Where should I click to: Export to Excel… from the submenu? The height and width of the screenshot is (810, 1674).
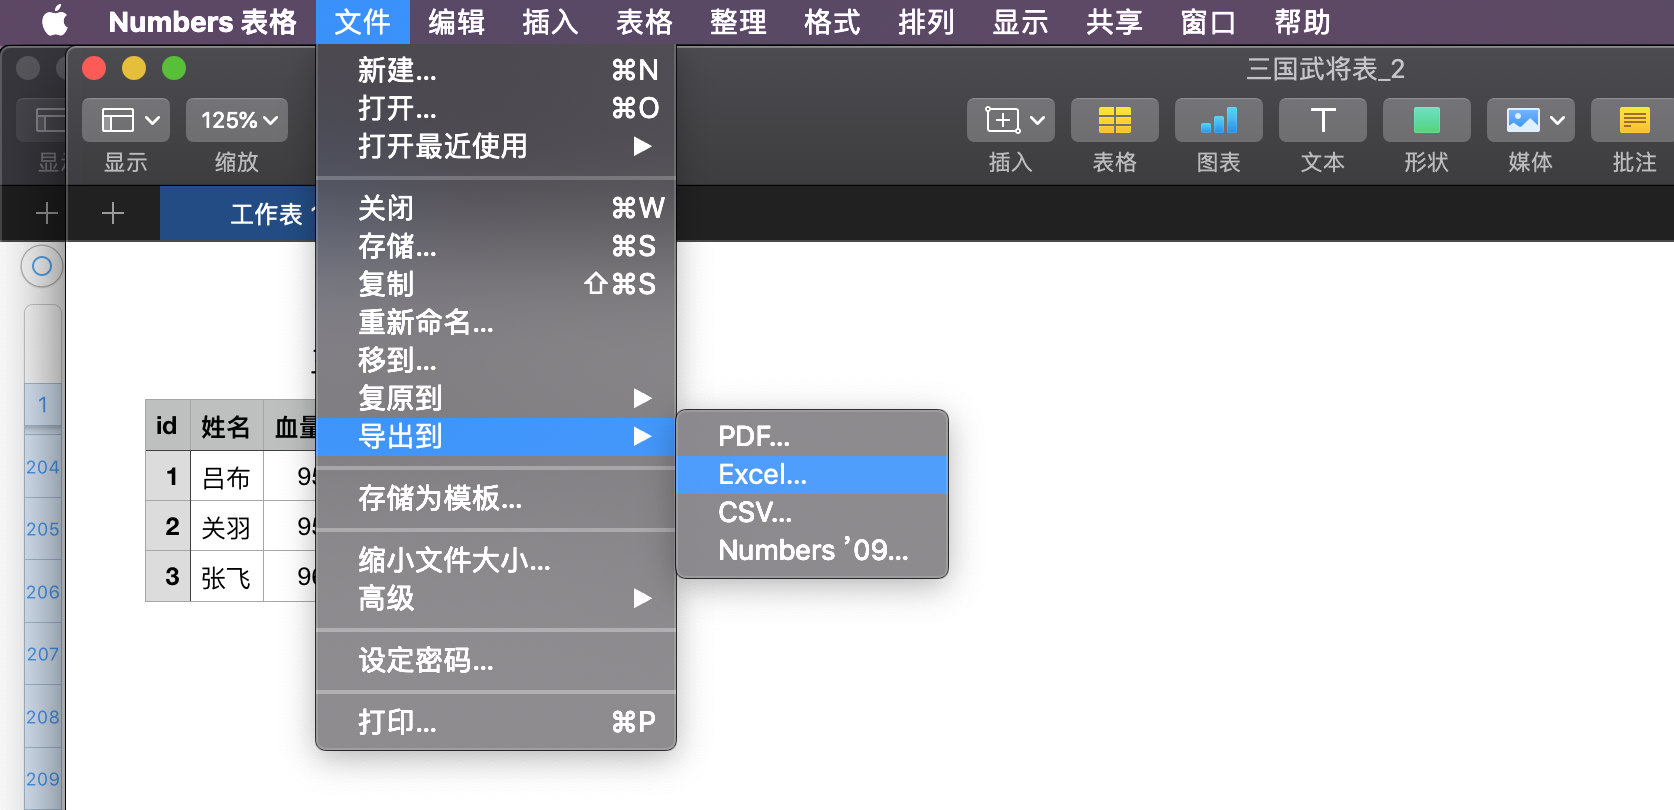point(812,474)
